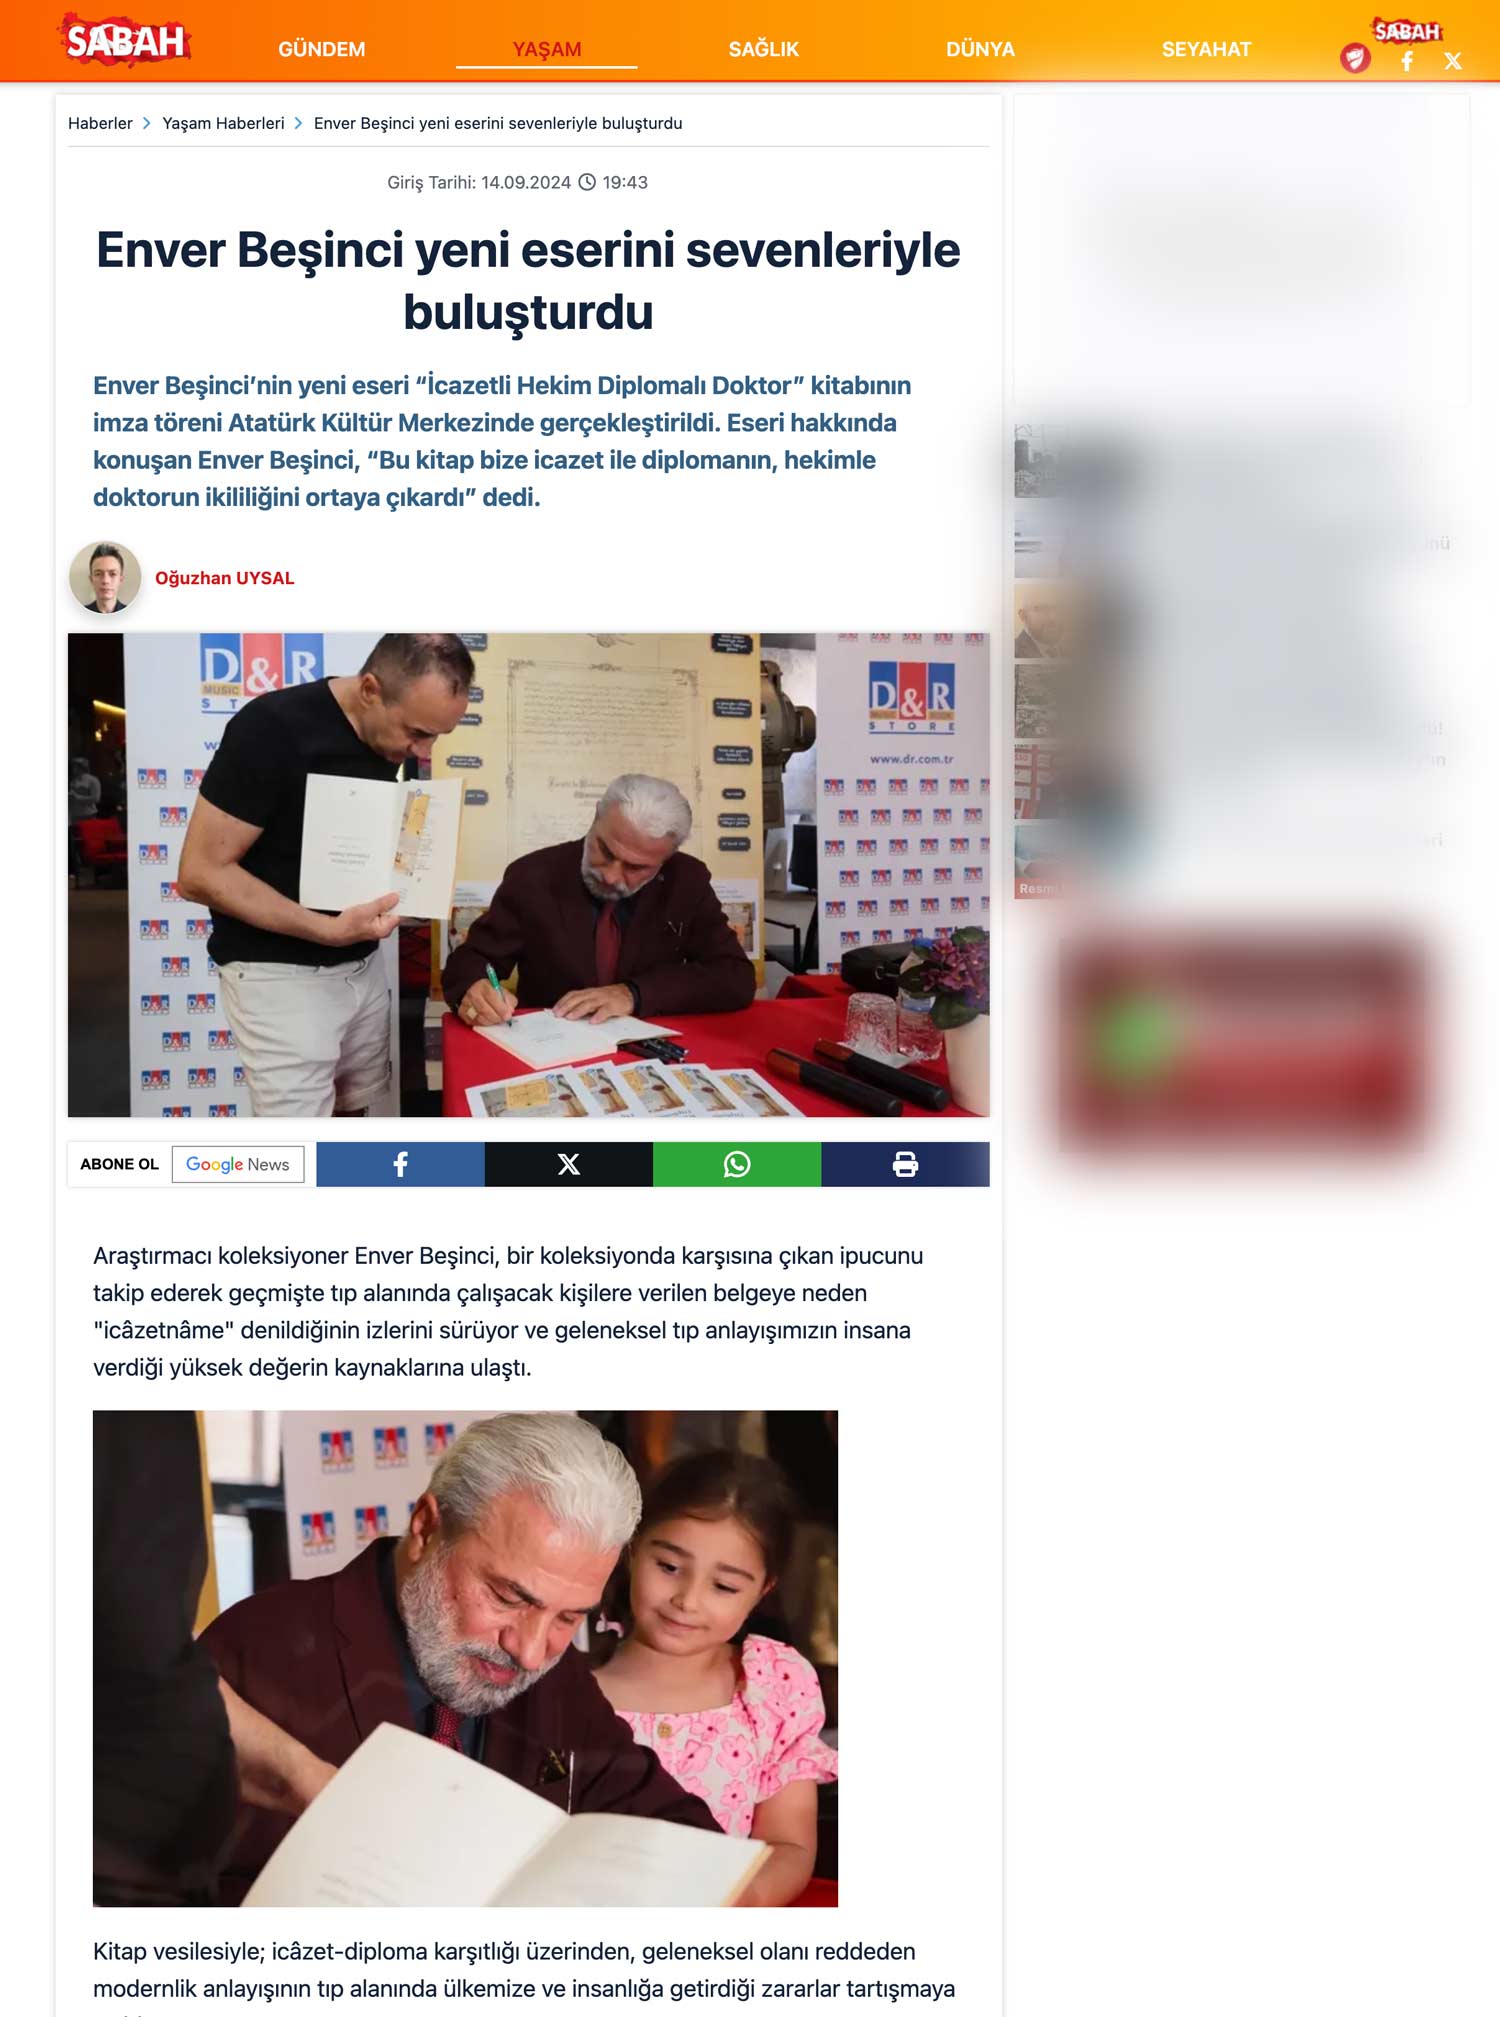The height and width of the screenshot is (2017, 1500).
Task: Open the SEYAHAT section
Action: pos(1206,49)
